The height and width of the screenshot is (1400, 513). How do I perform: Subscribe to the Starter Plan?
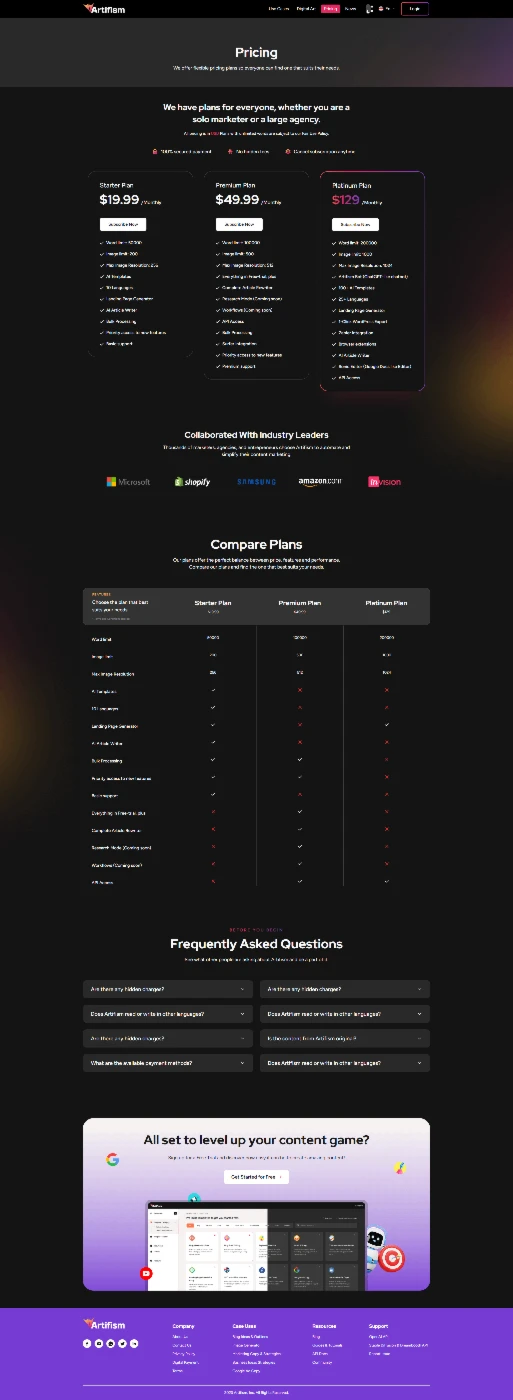point(122,225)
